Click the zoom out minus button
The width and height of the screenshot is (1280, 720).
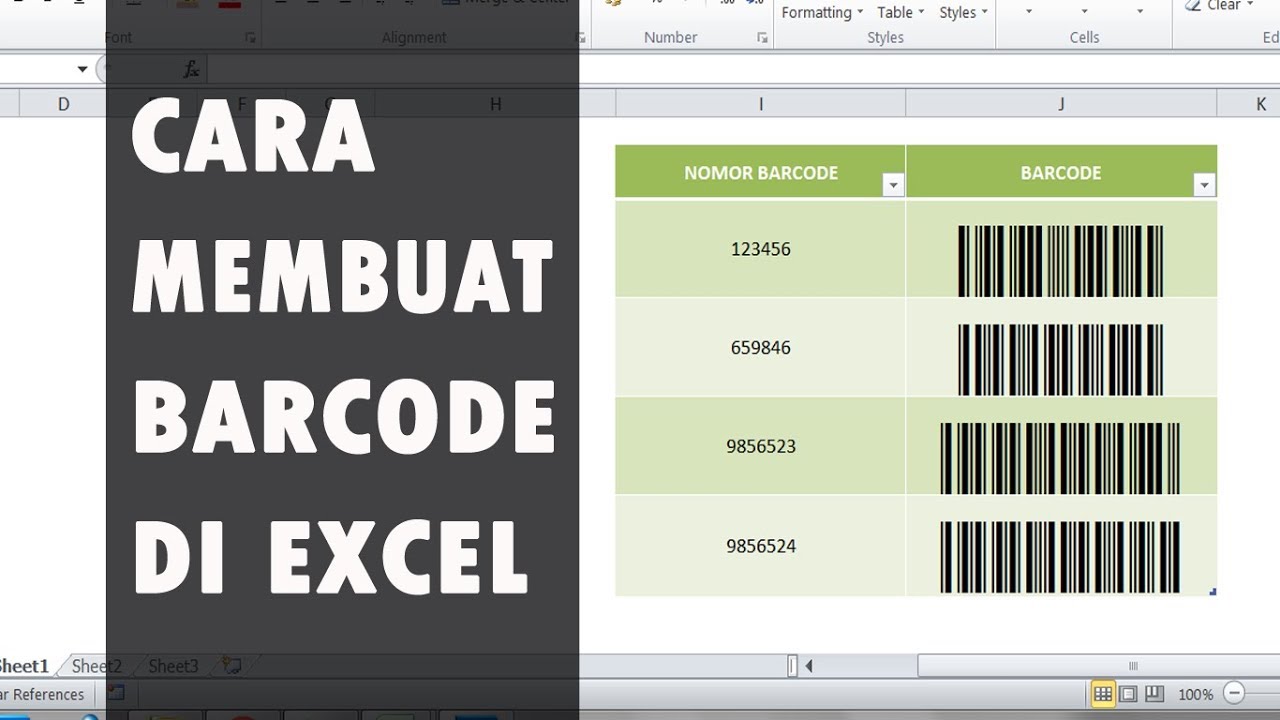[x=1234, y=694]
